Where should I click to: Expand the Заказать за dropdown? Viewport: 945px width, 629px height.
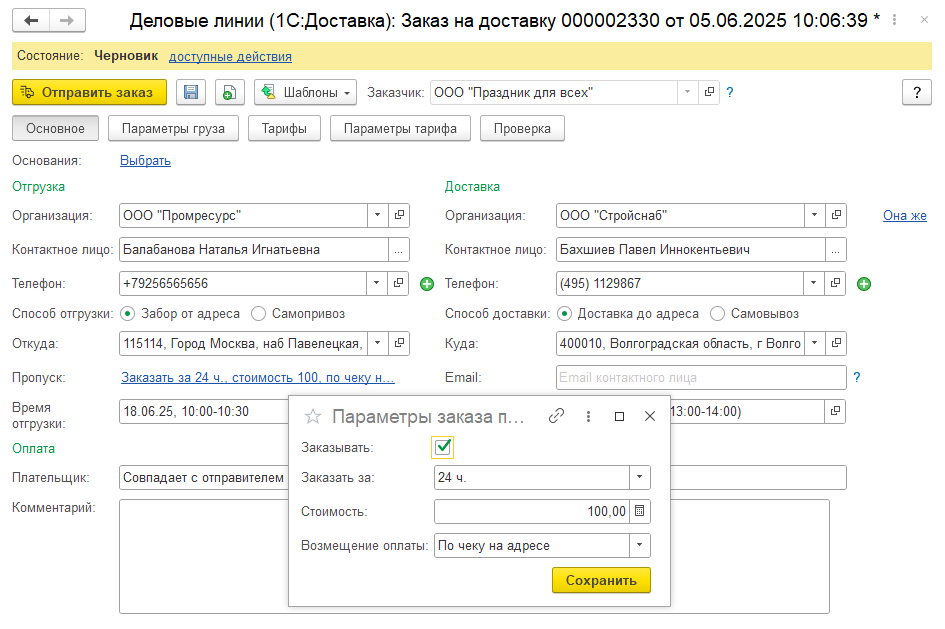[x=639, y=477]
